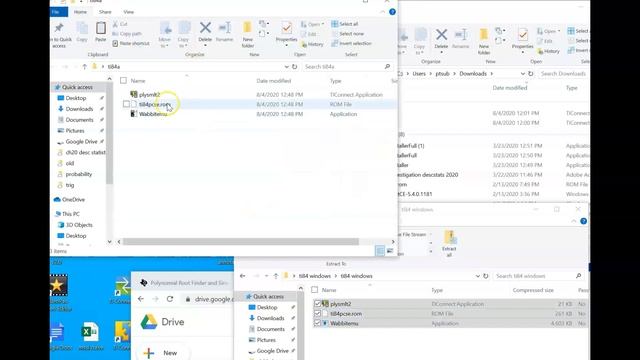The image size is (640, 360).
Task: Click New button in Google Drive
Action: (x=162, y=353)
